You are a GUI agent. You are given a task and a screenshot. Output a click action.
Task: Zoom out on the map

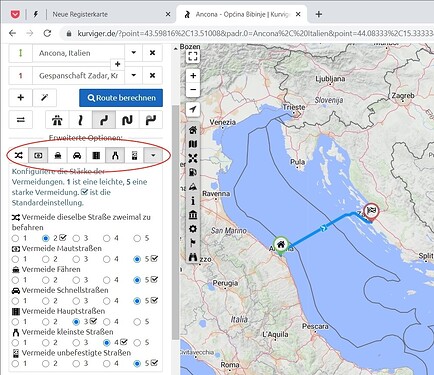click(193, 90)
